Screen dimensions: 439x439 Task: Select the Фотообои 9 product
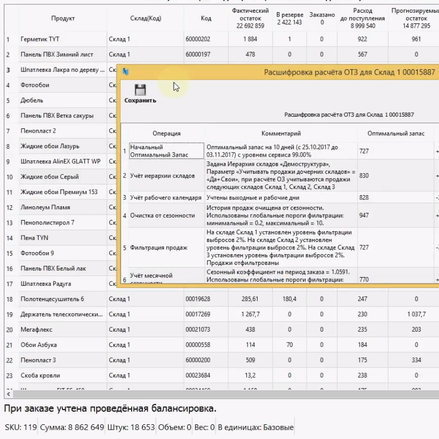click(x=37, y=253)
